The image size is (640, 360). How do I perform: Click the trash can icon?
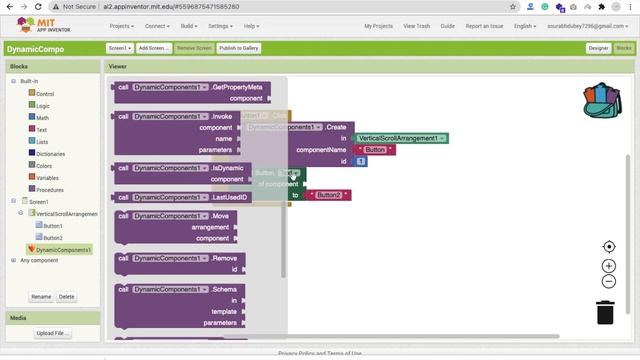pyautogui.click(x=605, y=312)
